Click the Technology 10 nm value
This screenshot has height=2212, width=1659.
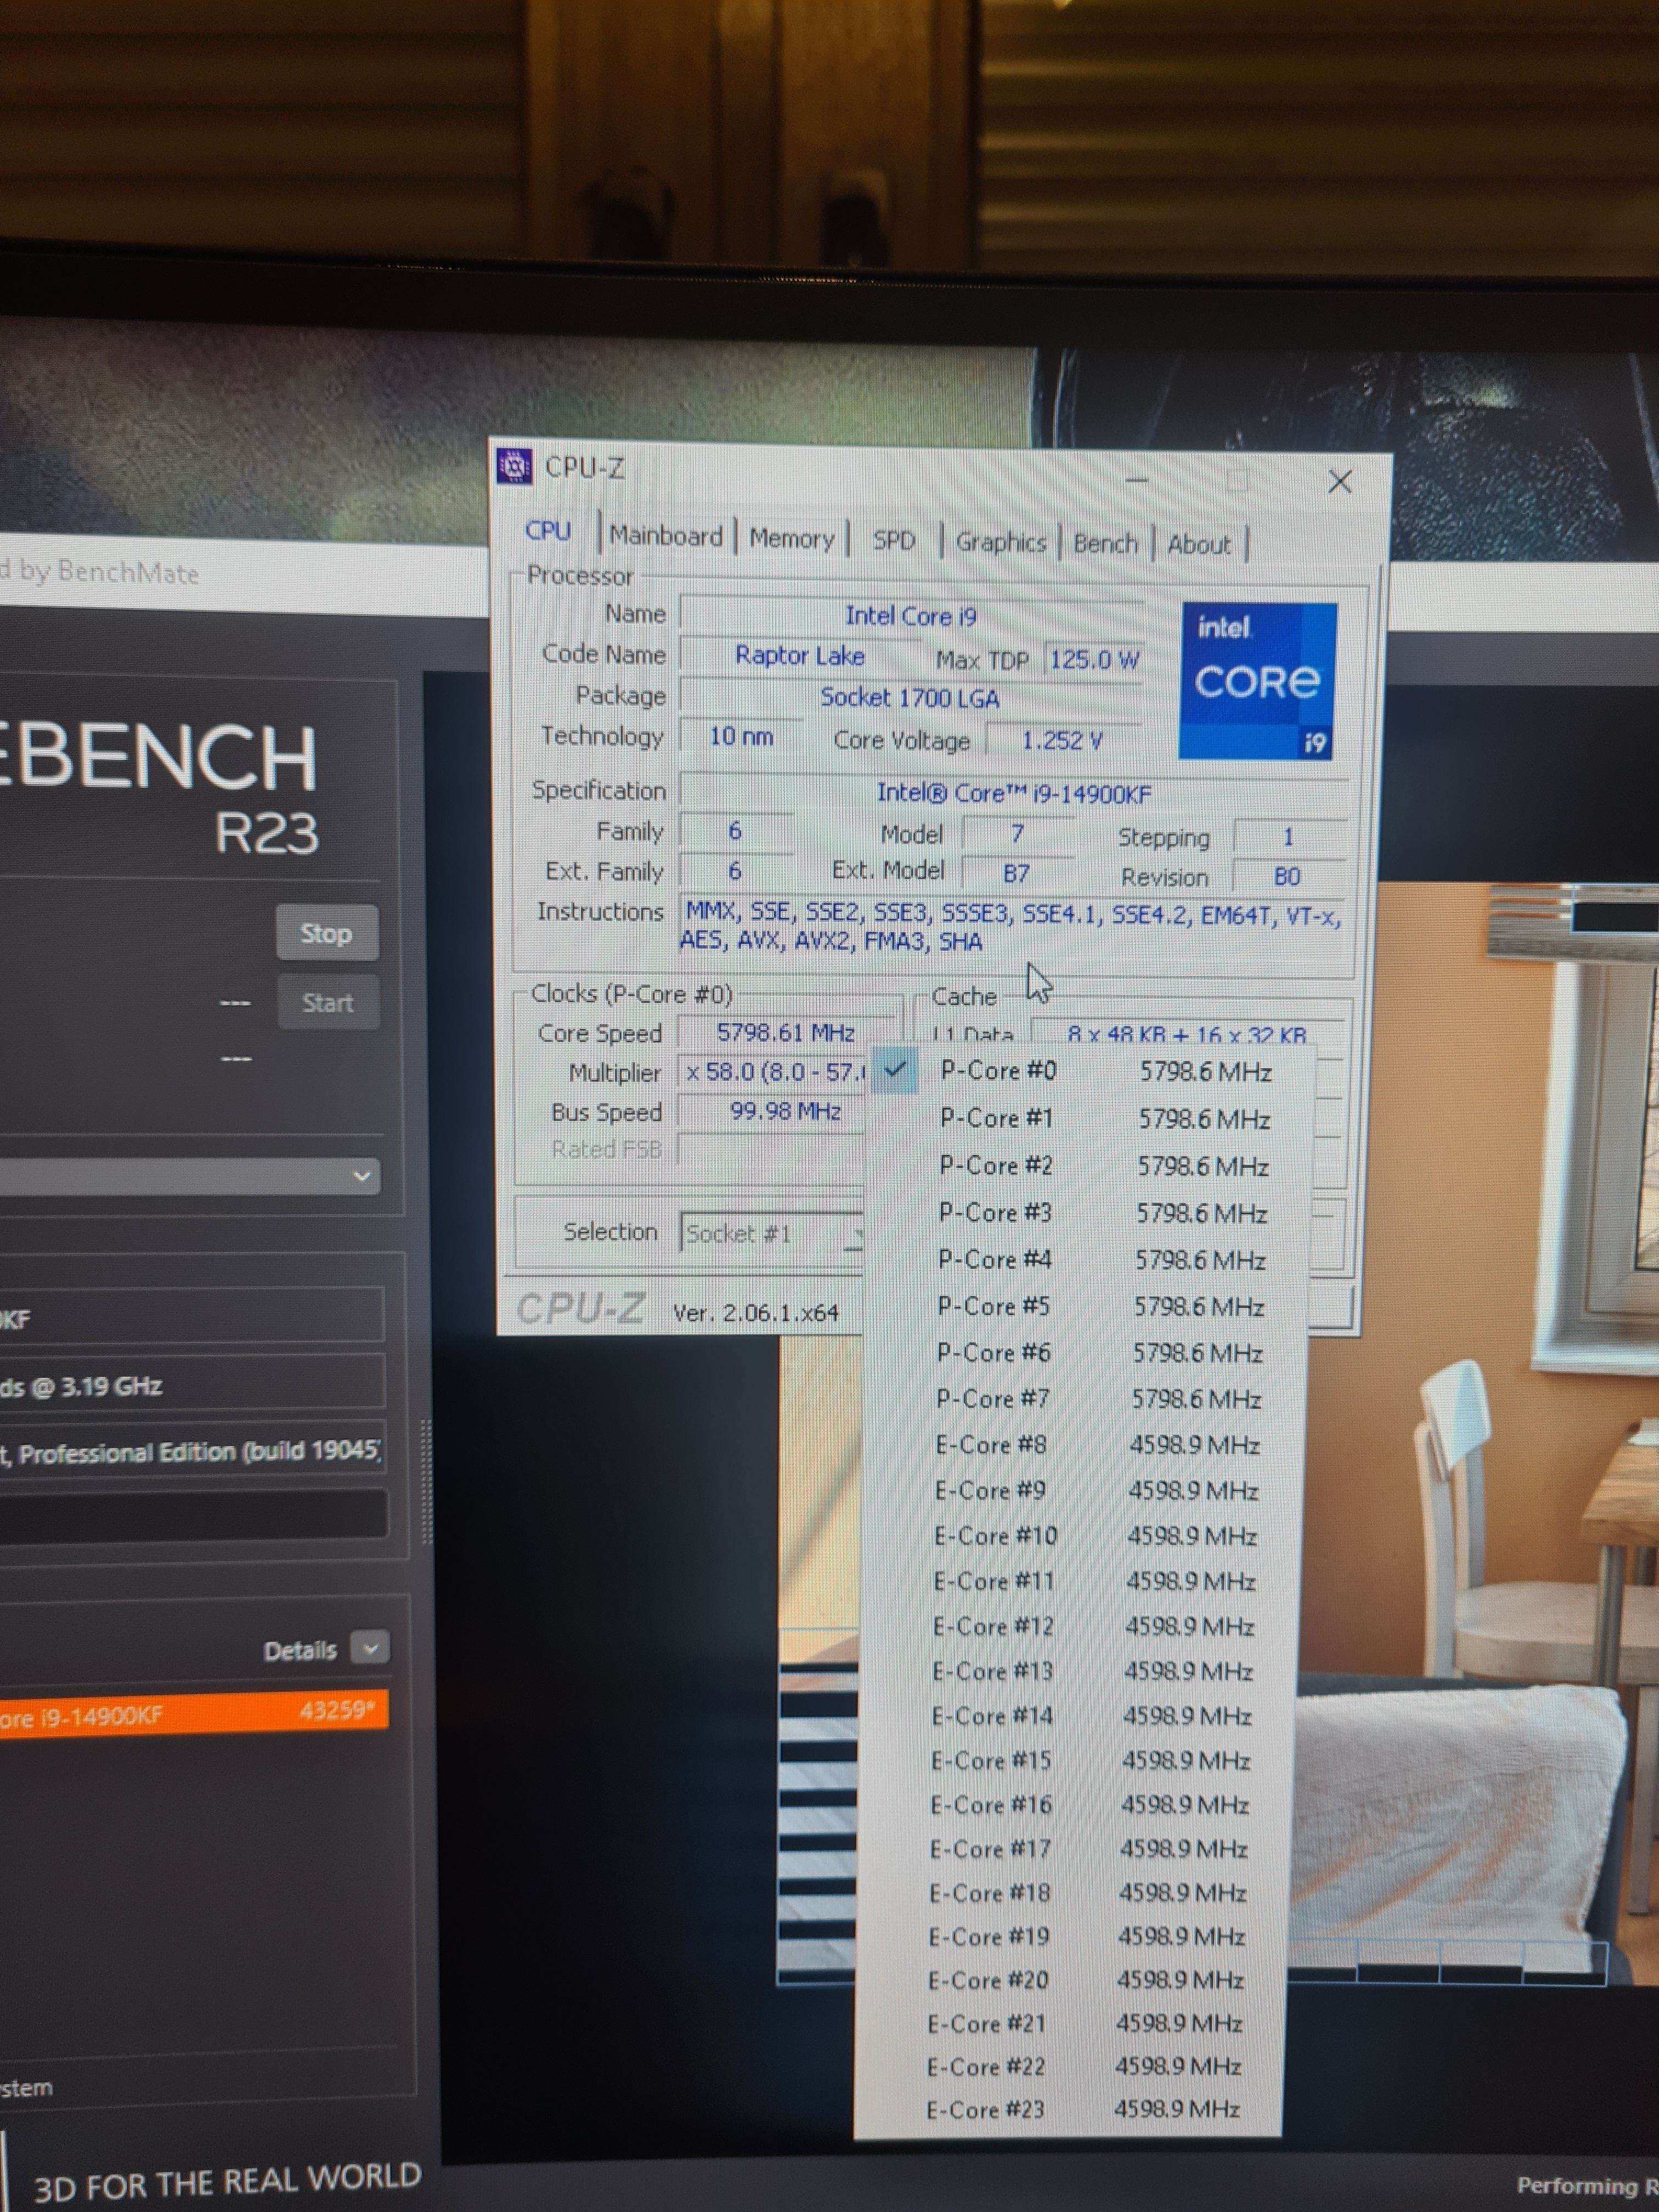741,736
